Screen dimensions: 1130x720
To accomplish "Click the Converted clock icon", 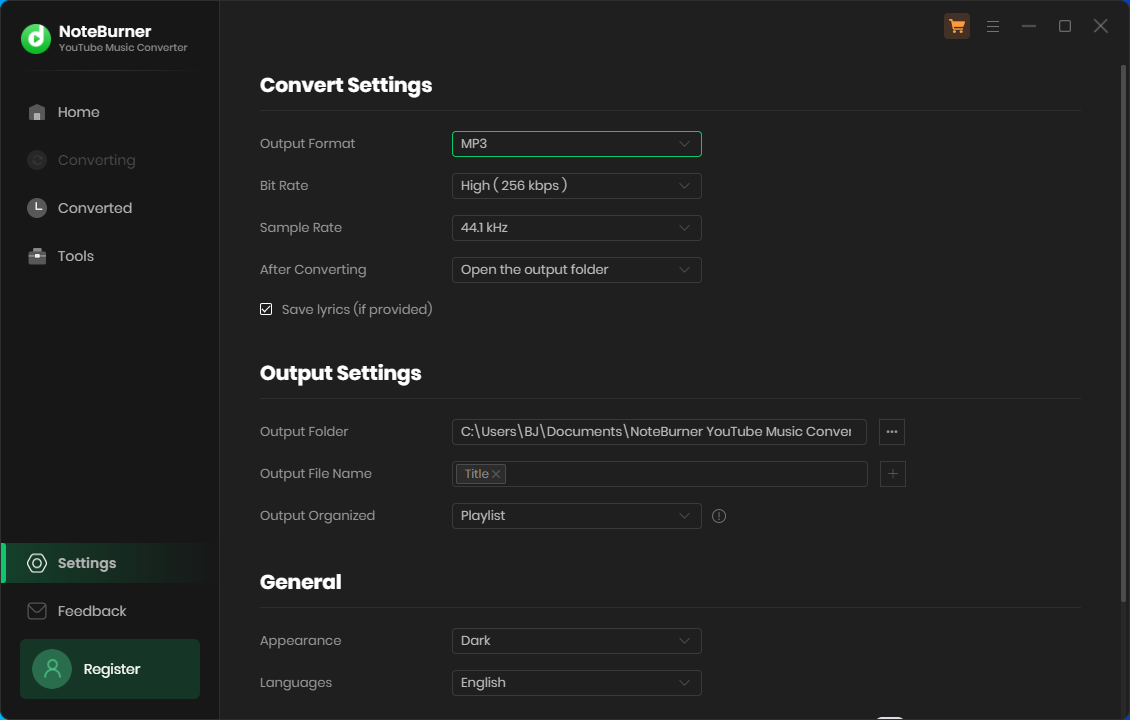I will coord(37,208).
